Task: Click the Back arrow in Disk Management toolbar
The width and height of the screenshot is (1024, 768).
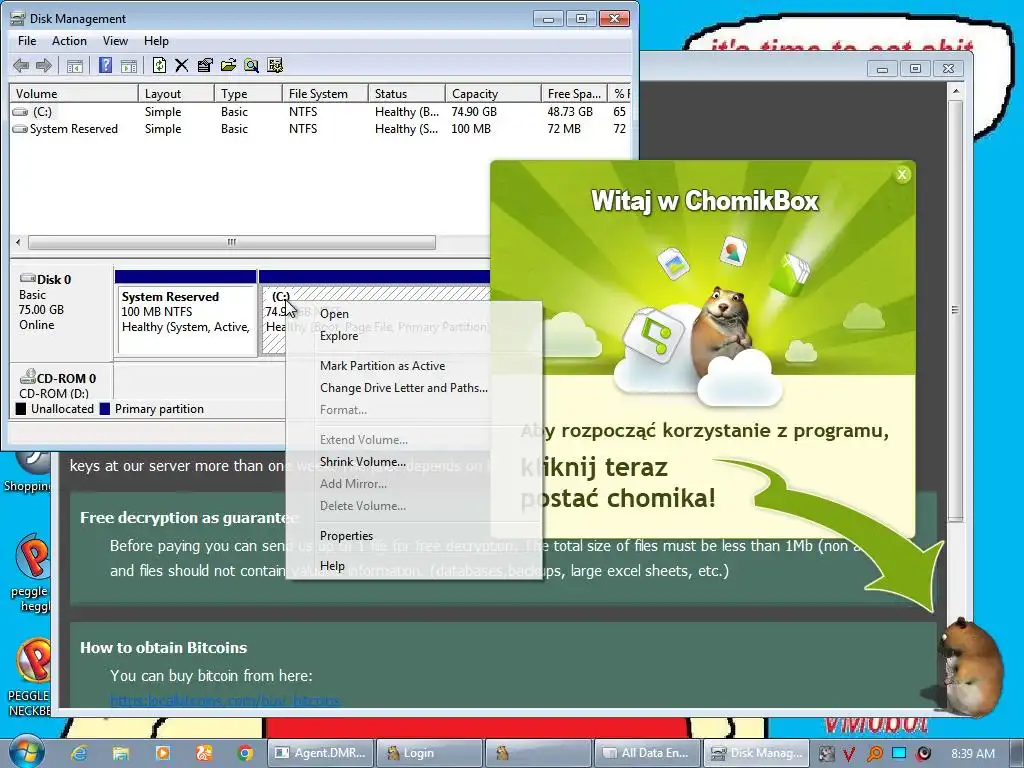Action: pyautogui.click(x=21, y=65)
